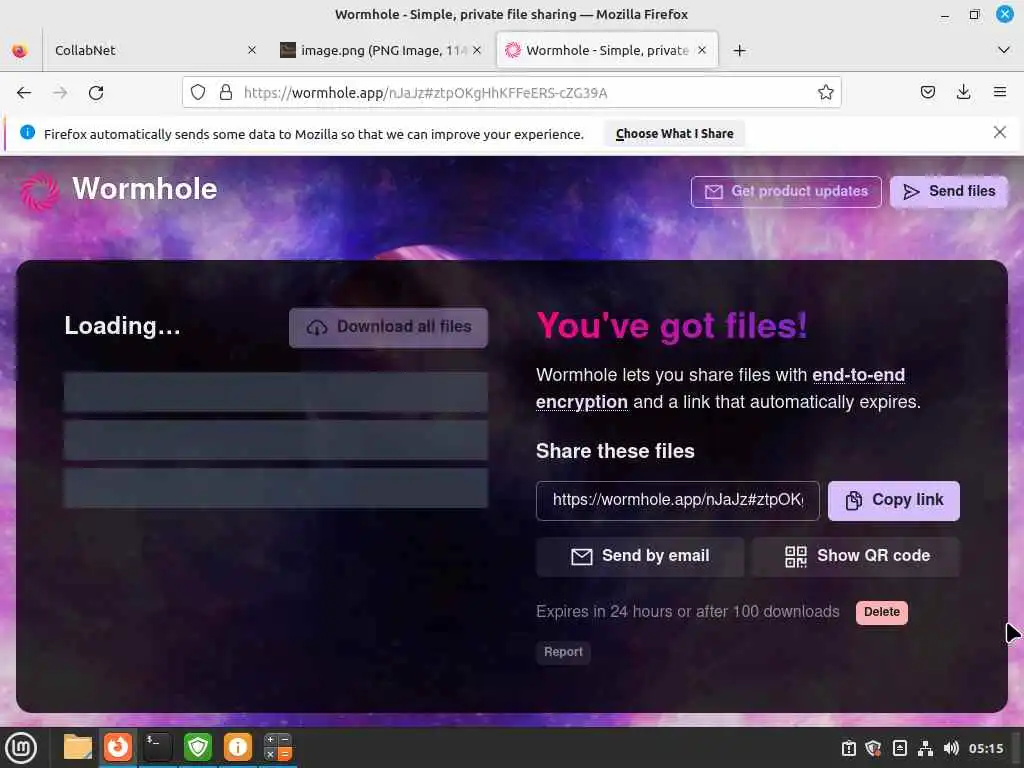Open the Pocket save icon

[927, 93]
